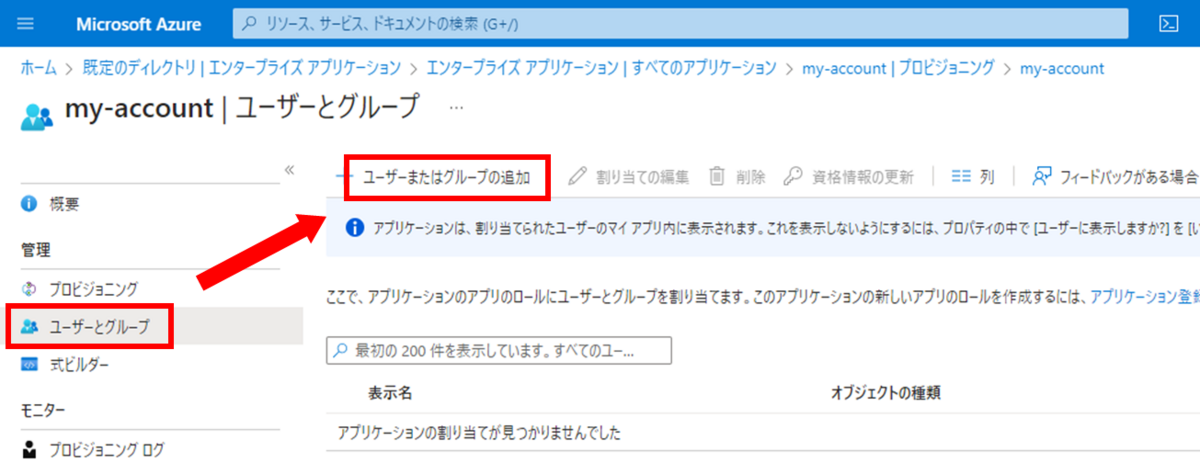This screenshot has width=1200, height=463.
Task: Click the my-account users and groups title icon
Action: [36, 115]
